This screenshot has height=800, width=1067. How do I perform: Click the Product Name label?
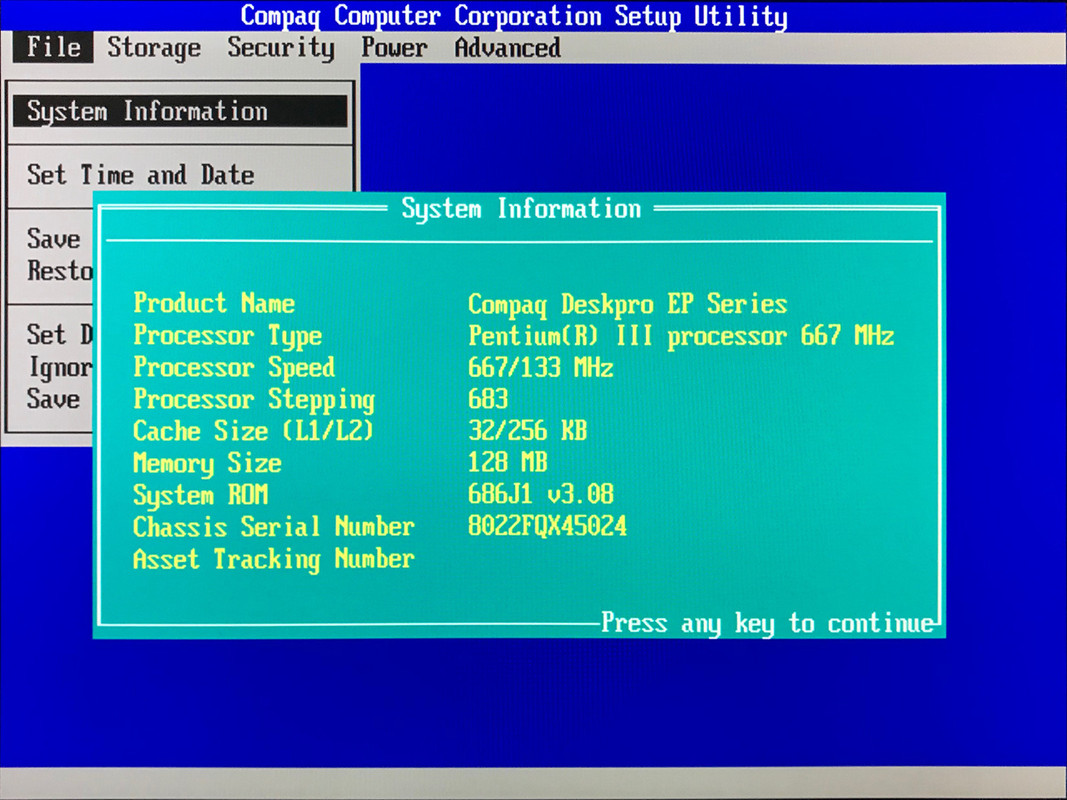(214, 303)
